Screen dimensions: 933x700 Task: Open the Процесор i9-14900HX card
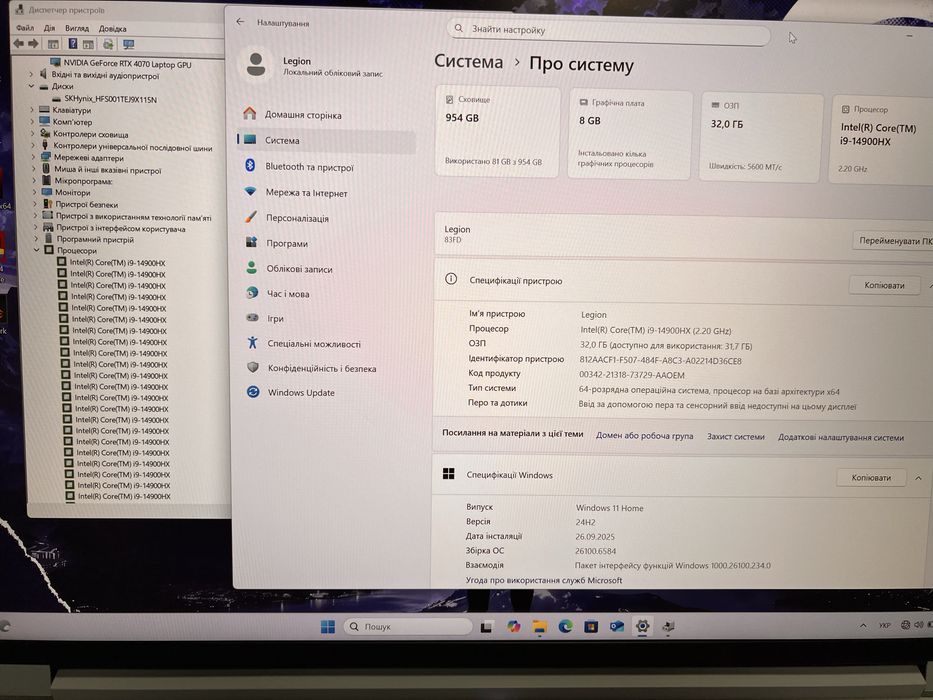click(x=882, y=140)
